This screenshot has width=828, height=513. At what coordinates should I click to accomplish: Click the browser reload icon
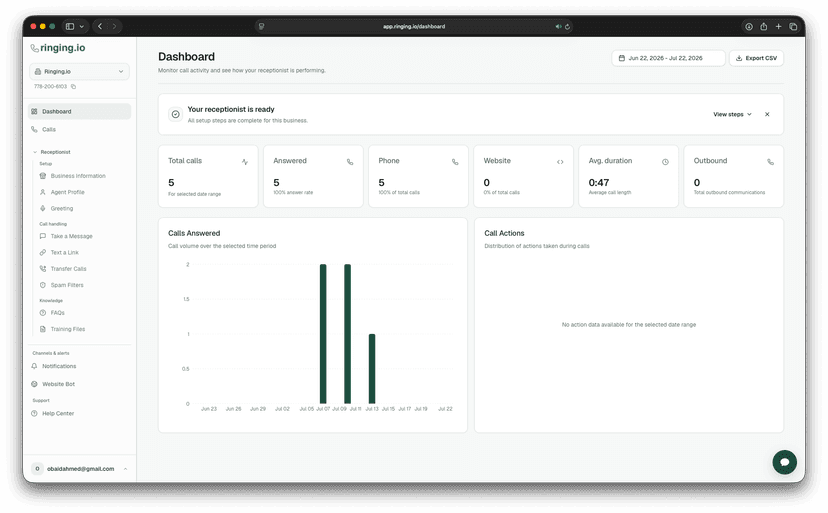pos(567,26)
